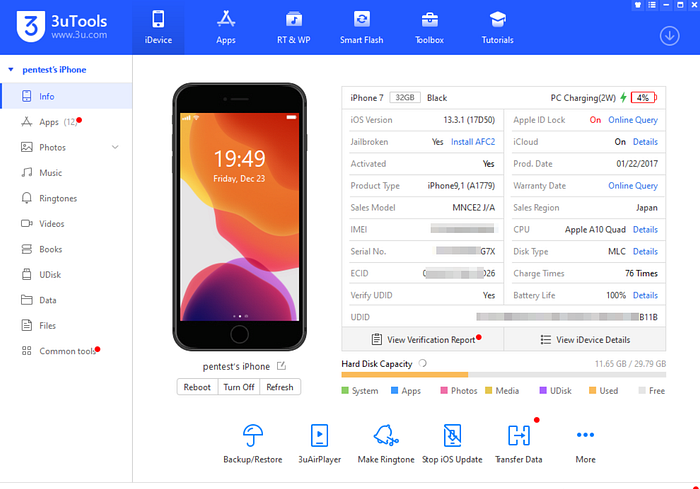Screen dimensions: 700x489
Task: Expand the Photos chevron
Action: click(x=115, y=147)
